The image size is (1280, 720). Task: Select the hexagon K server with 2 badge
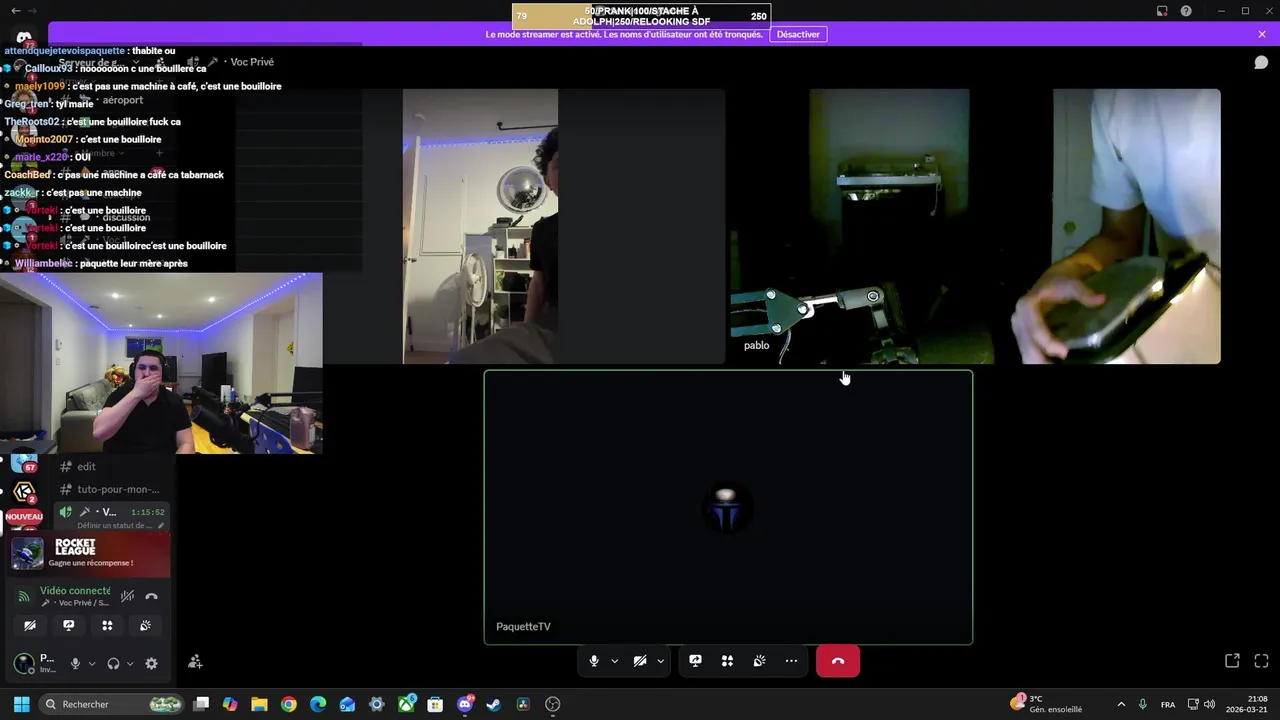coord(24,491)
